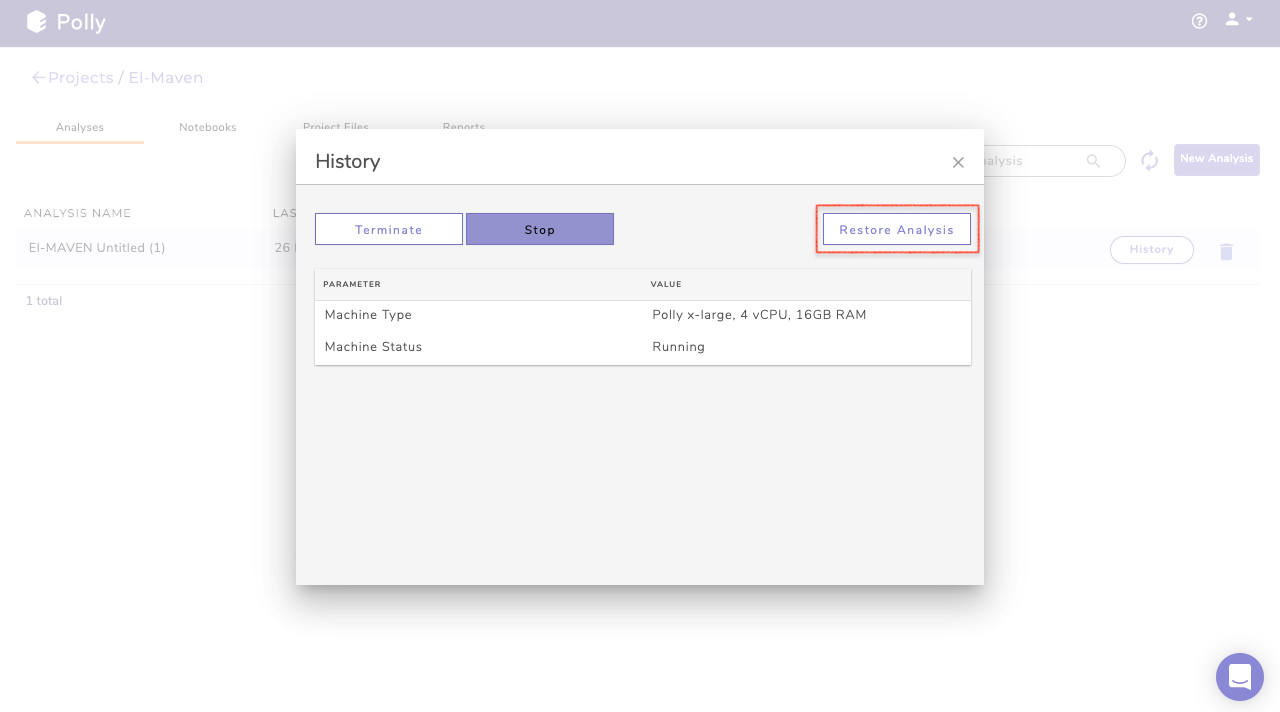The image size is (1280, 712).
Task: Open the chat support widget
Action: 1240,677
